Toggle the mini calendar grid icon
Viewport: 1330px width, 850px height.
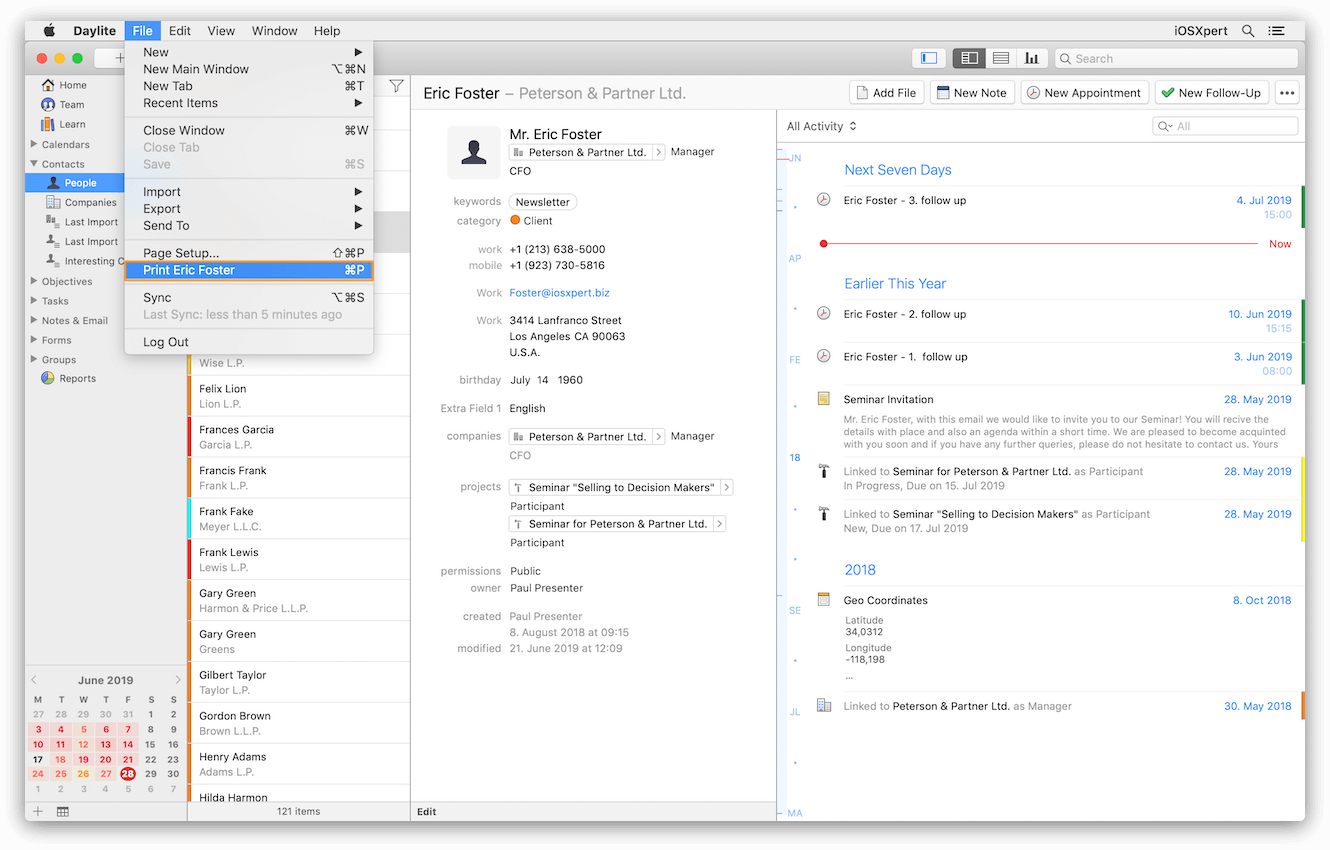pyautogui.click(x=63, y=811)
